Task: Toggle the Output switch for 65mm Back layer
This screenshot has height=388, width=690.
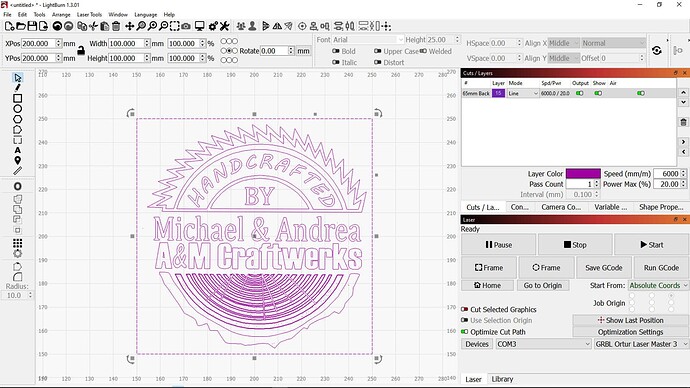Action: (580, 93)
